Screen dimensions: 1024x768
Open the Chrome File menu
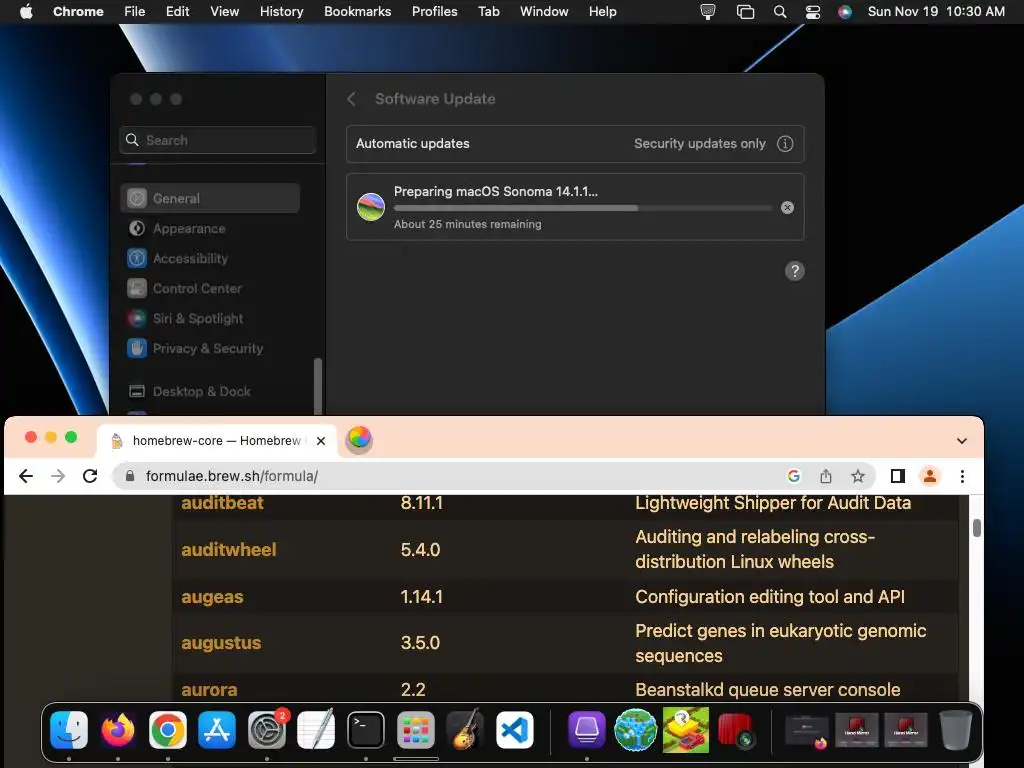click(x=135, y=12)
